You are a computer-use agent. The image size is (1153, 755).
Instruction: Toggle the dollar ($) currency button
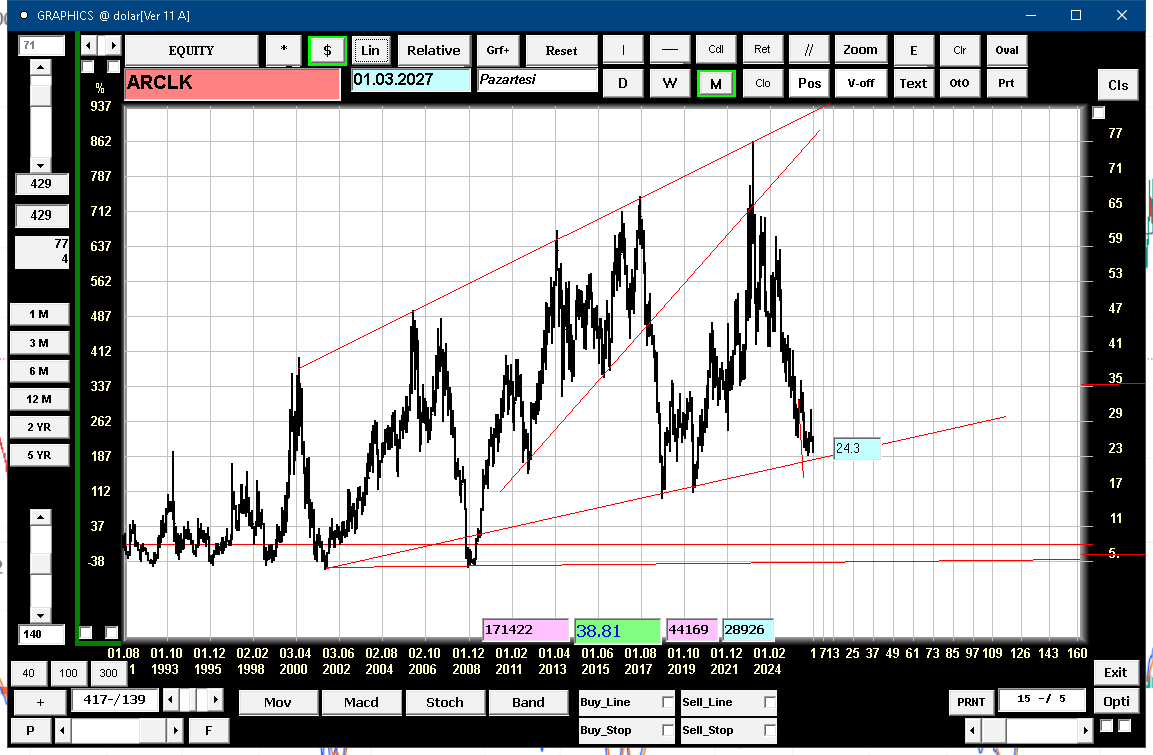point(327,50)
